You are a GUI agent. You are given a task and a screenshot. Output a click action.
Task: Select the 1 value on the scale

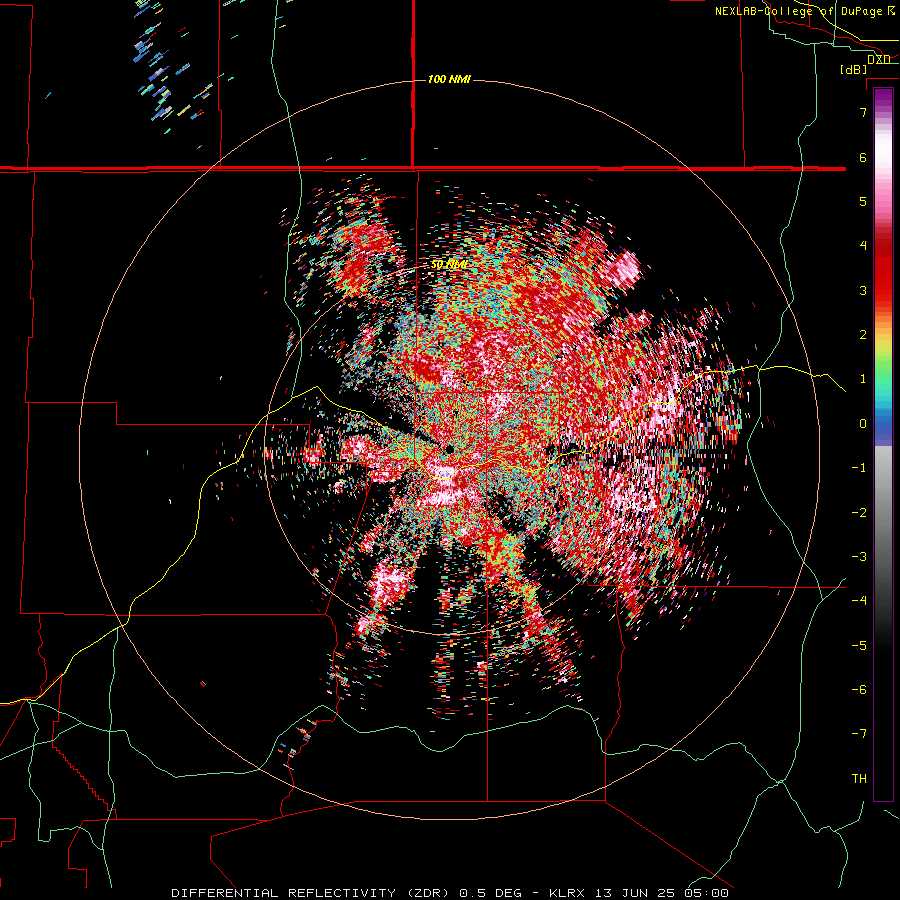863,379
